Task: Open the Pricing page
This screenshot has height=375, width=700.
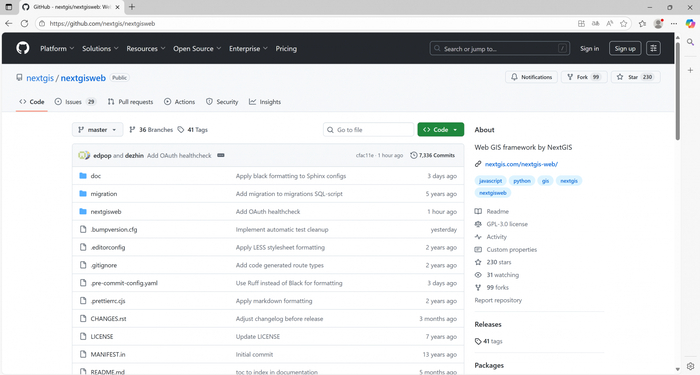Action: tap(286, 48)
